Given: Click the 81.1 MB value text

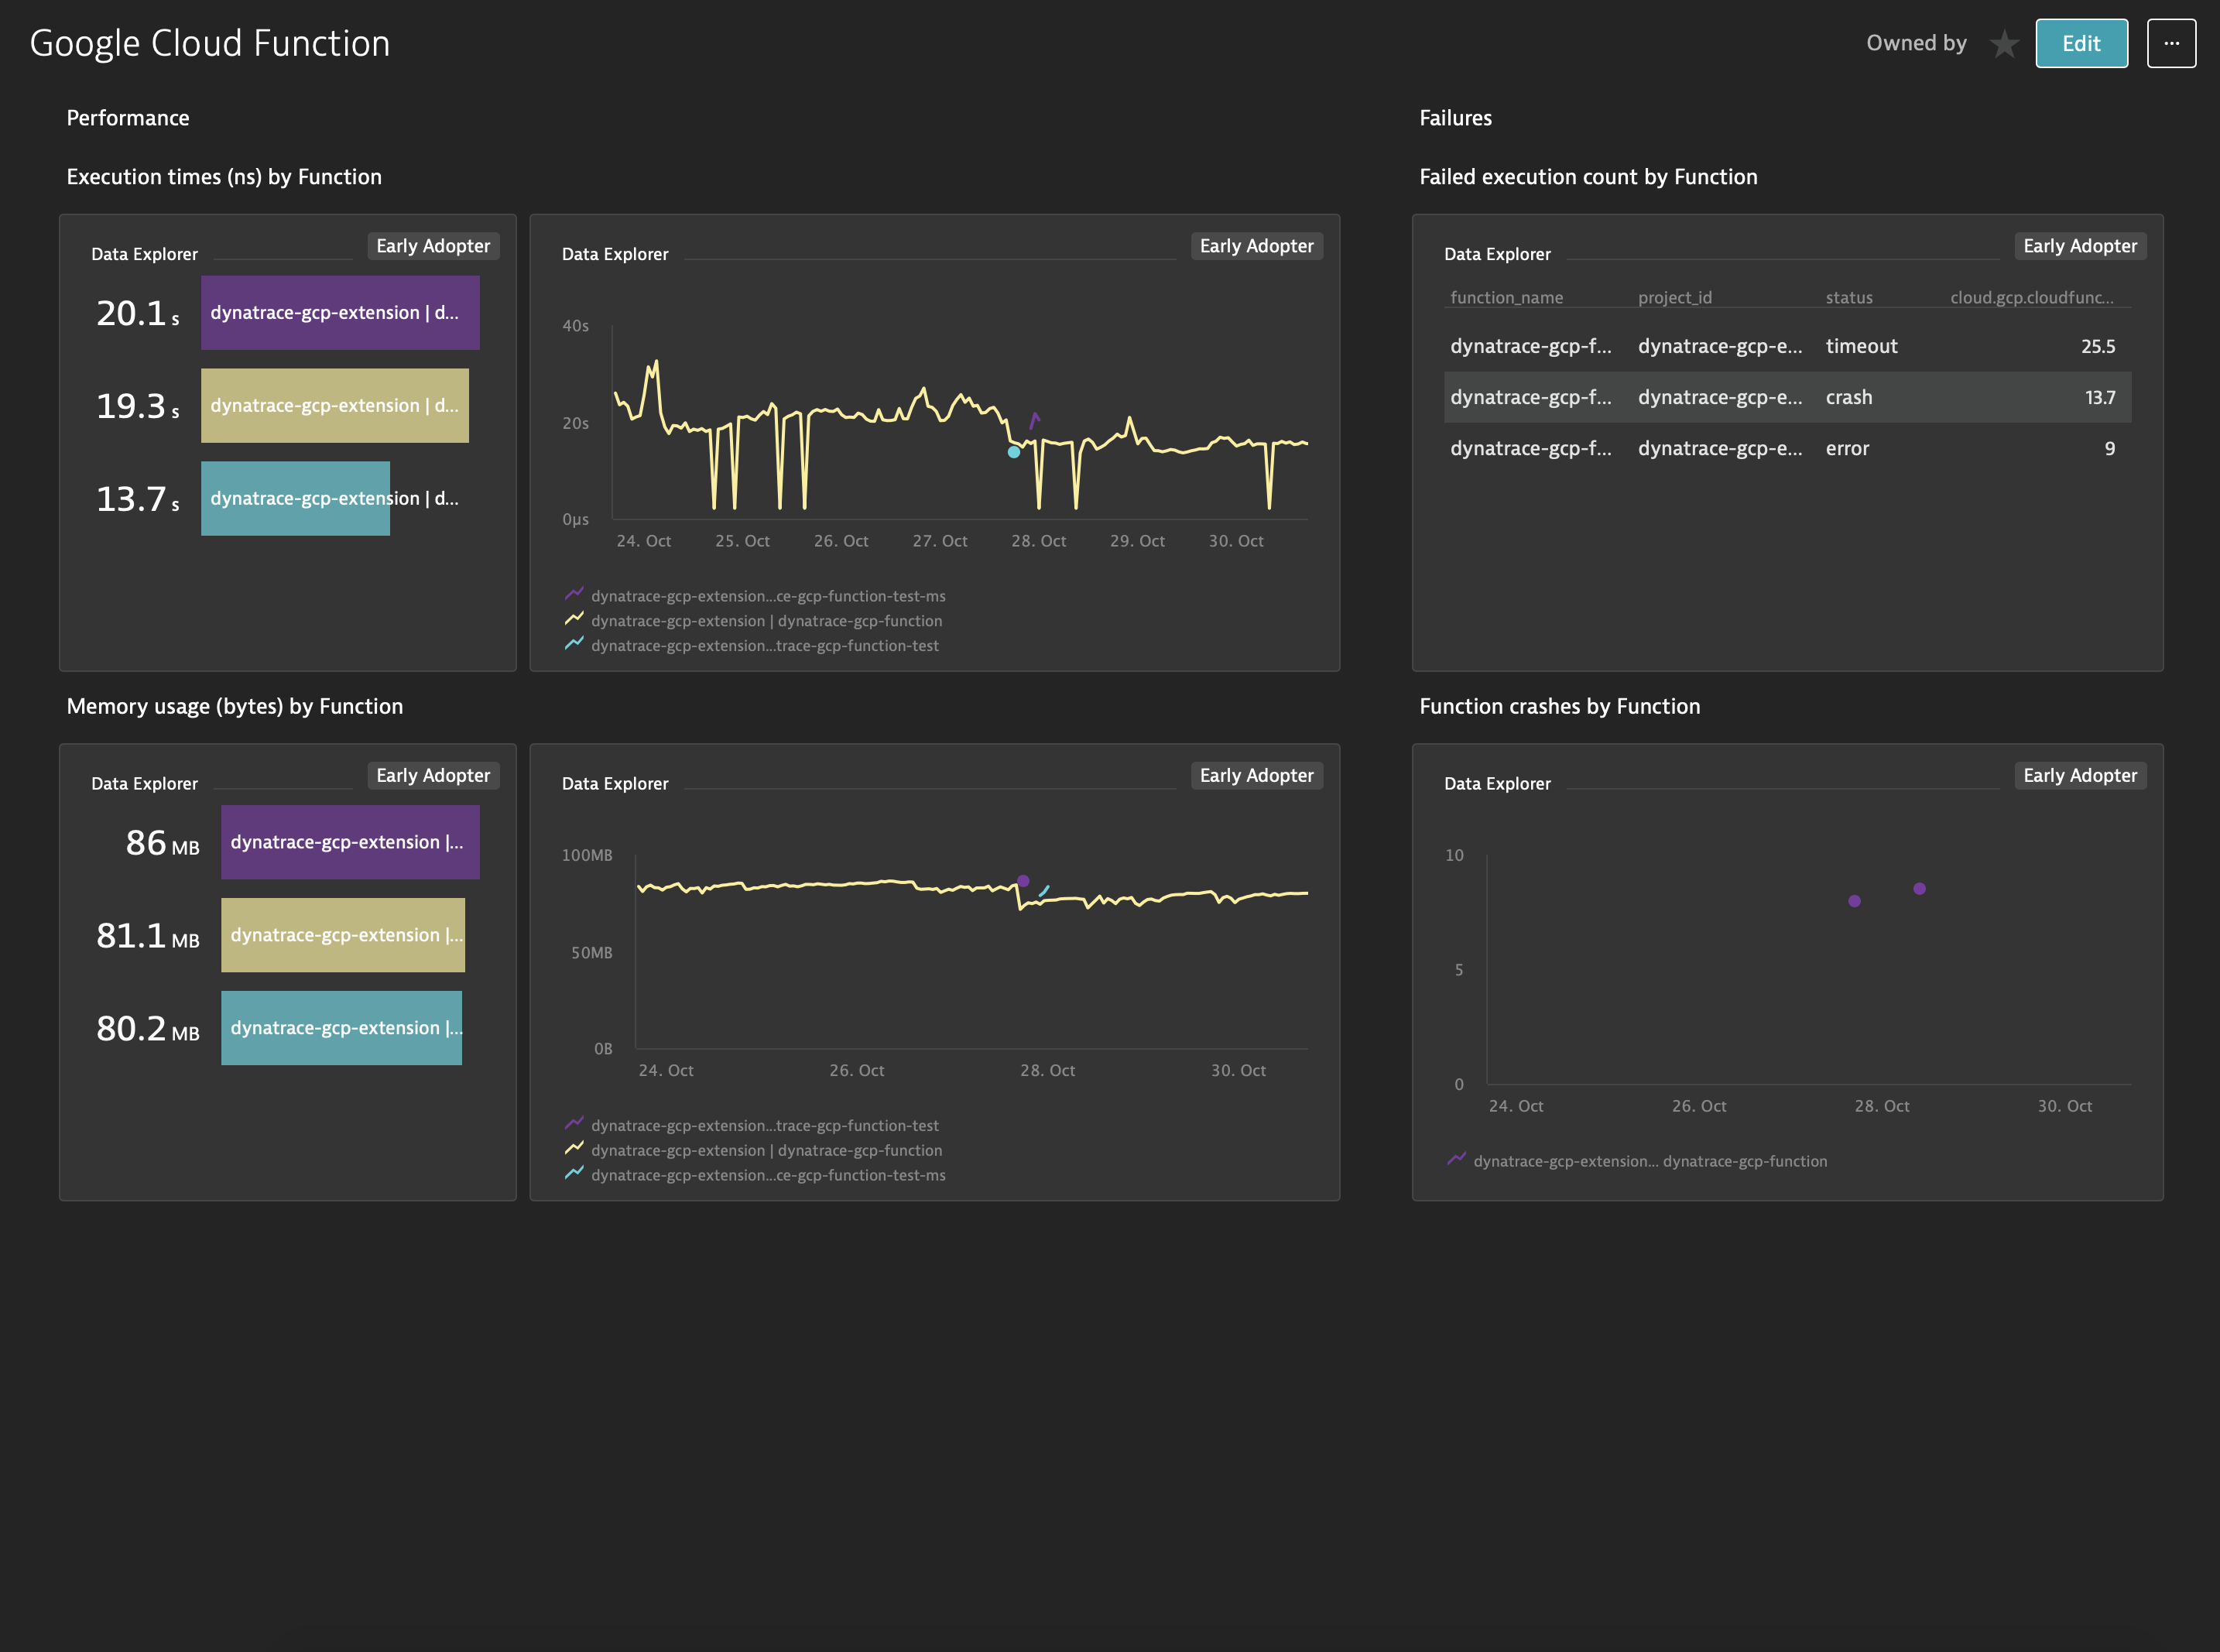Looking at the screenshot, I should 148,936.
